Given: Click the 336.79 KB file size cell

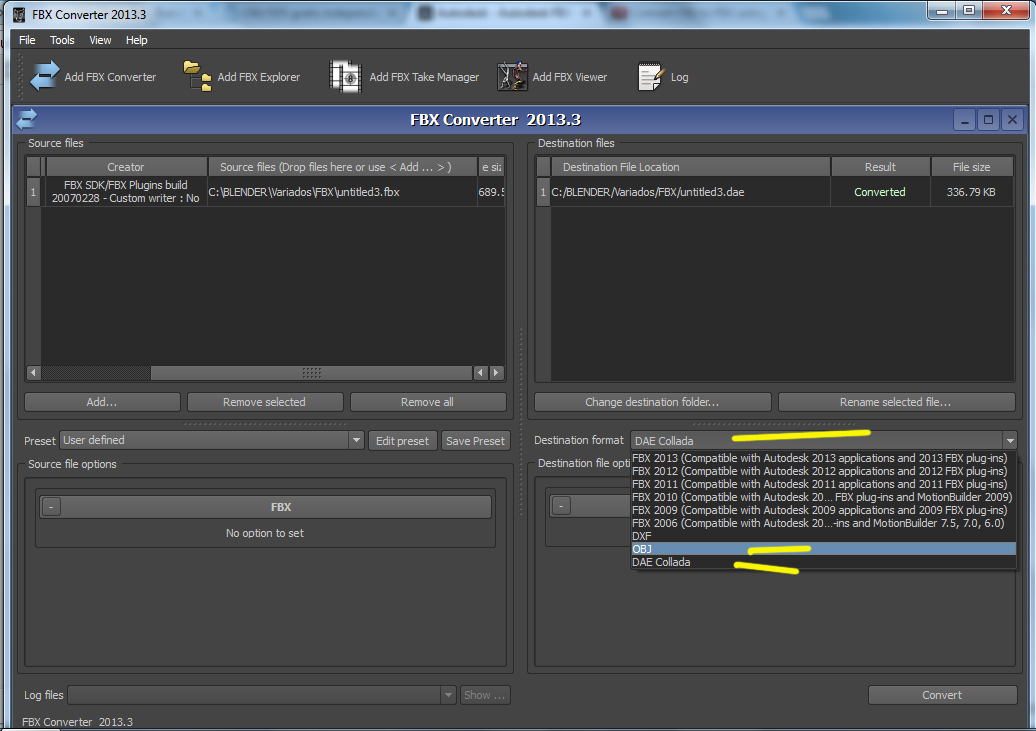Looking at the screenshot, I should pyautogui.click(x=971, y=192).
